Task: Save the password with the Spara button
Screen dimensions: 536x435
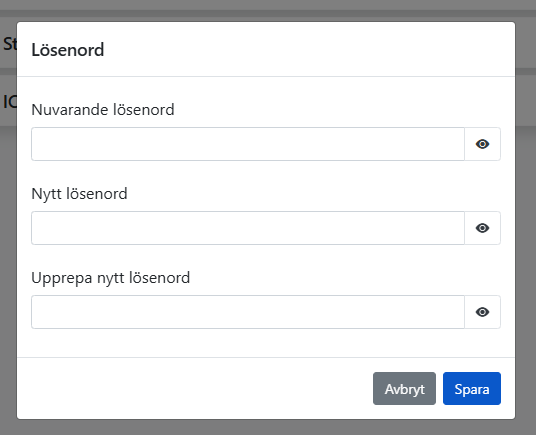Action: click(472, 389)
